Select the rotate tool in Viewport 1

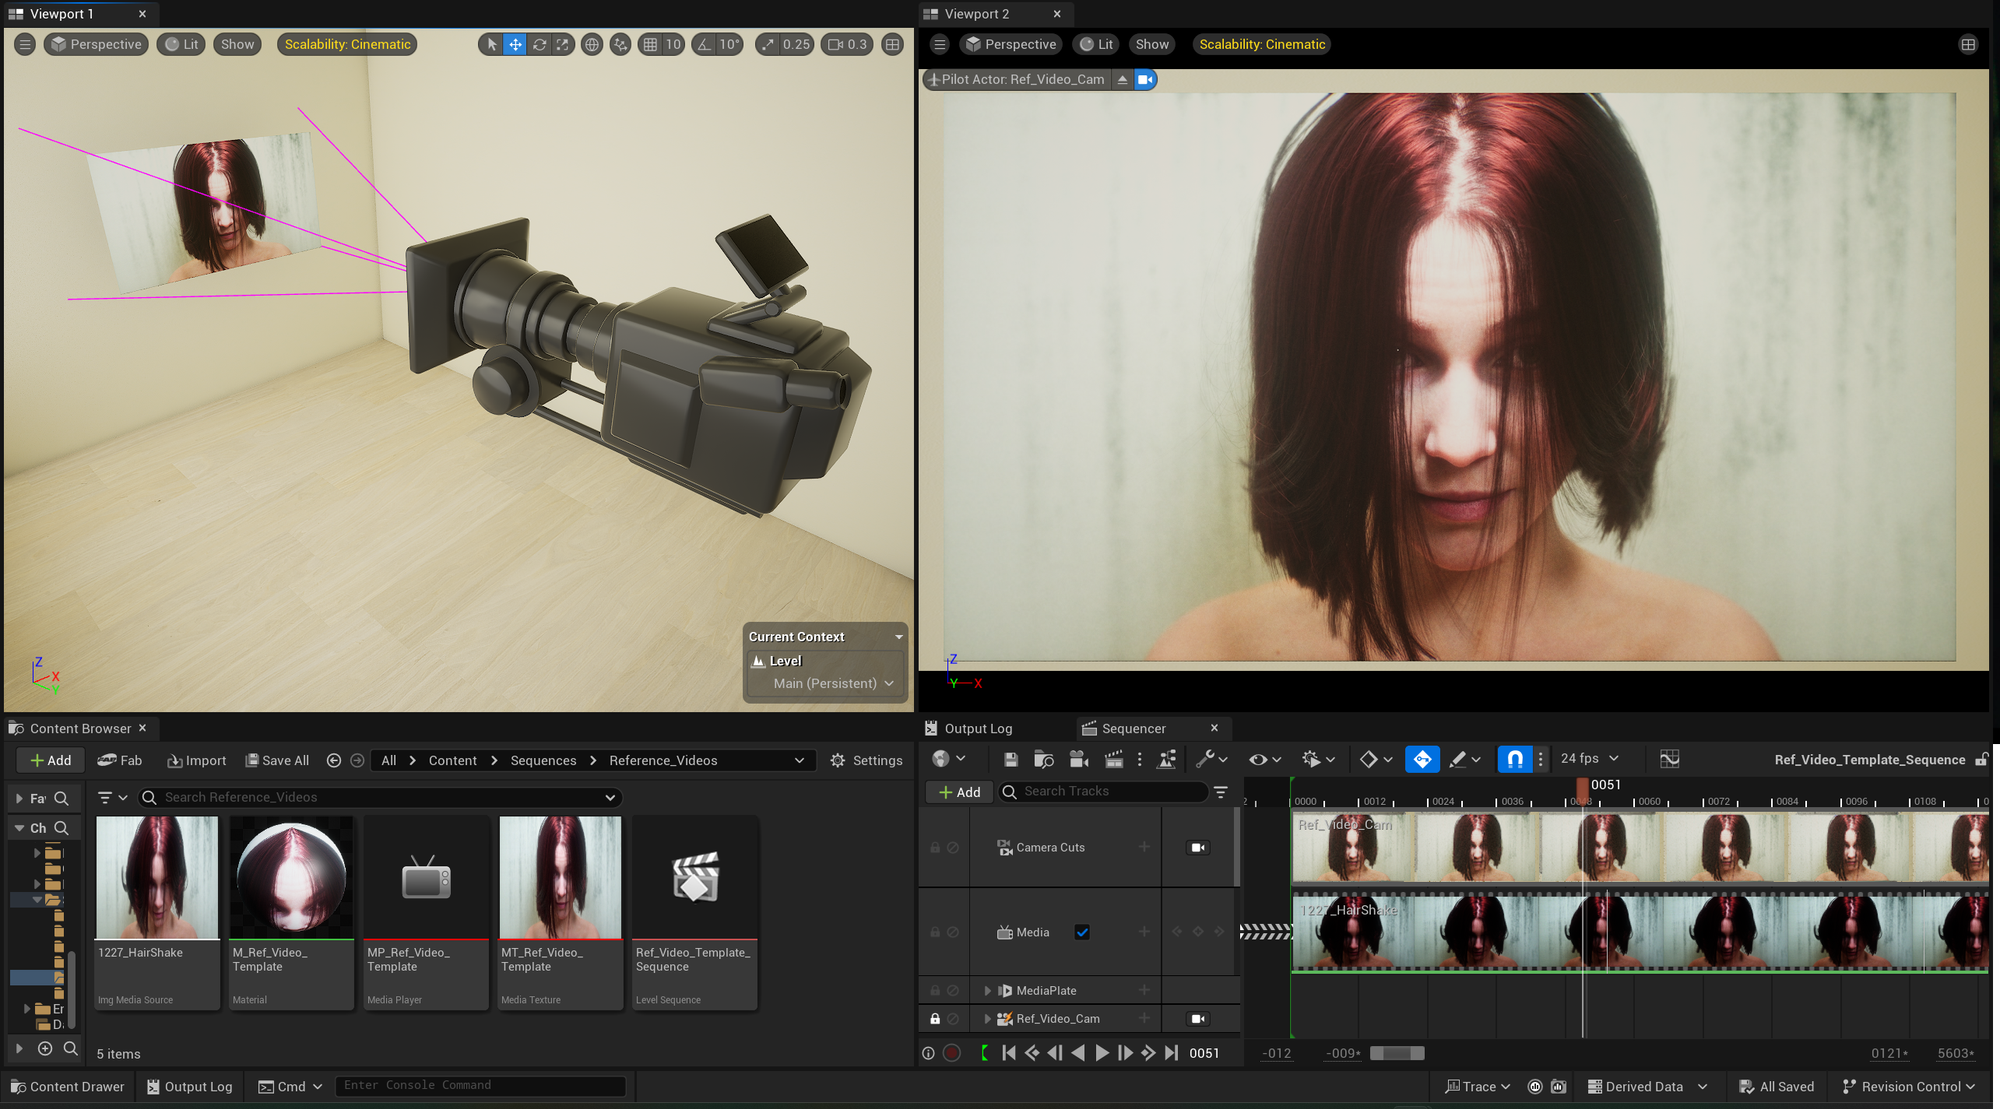[x=539, y=44]
